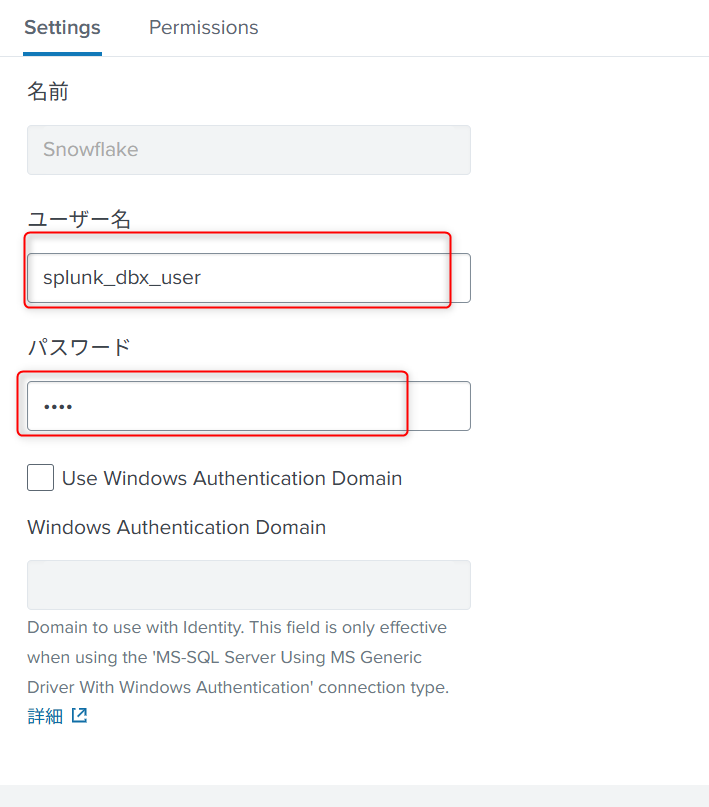
Task: Click the Domain to use with Identity help text
Action: click(x=237, y=628)
